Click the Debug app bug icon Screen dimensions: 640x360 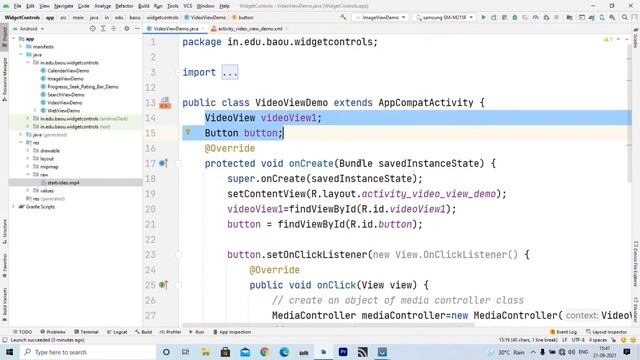pos(515,18)
